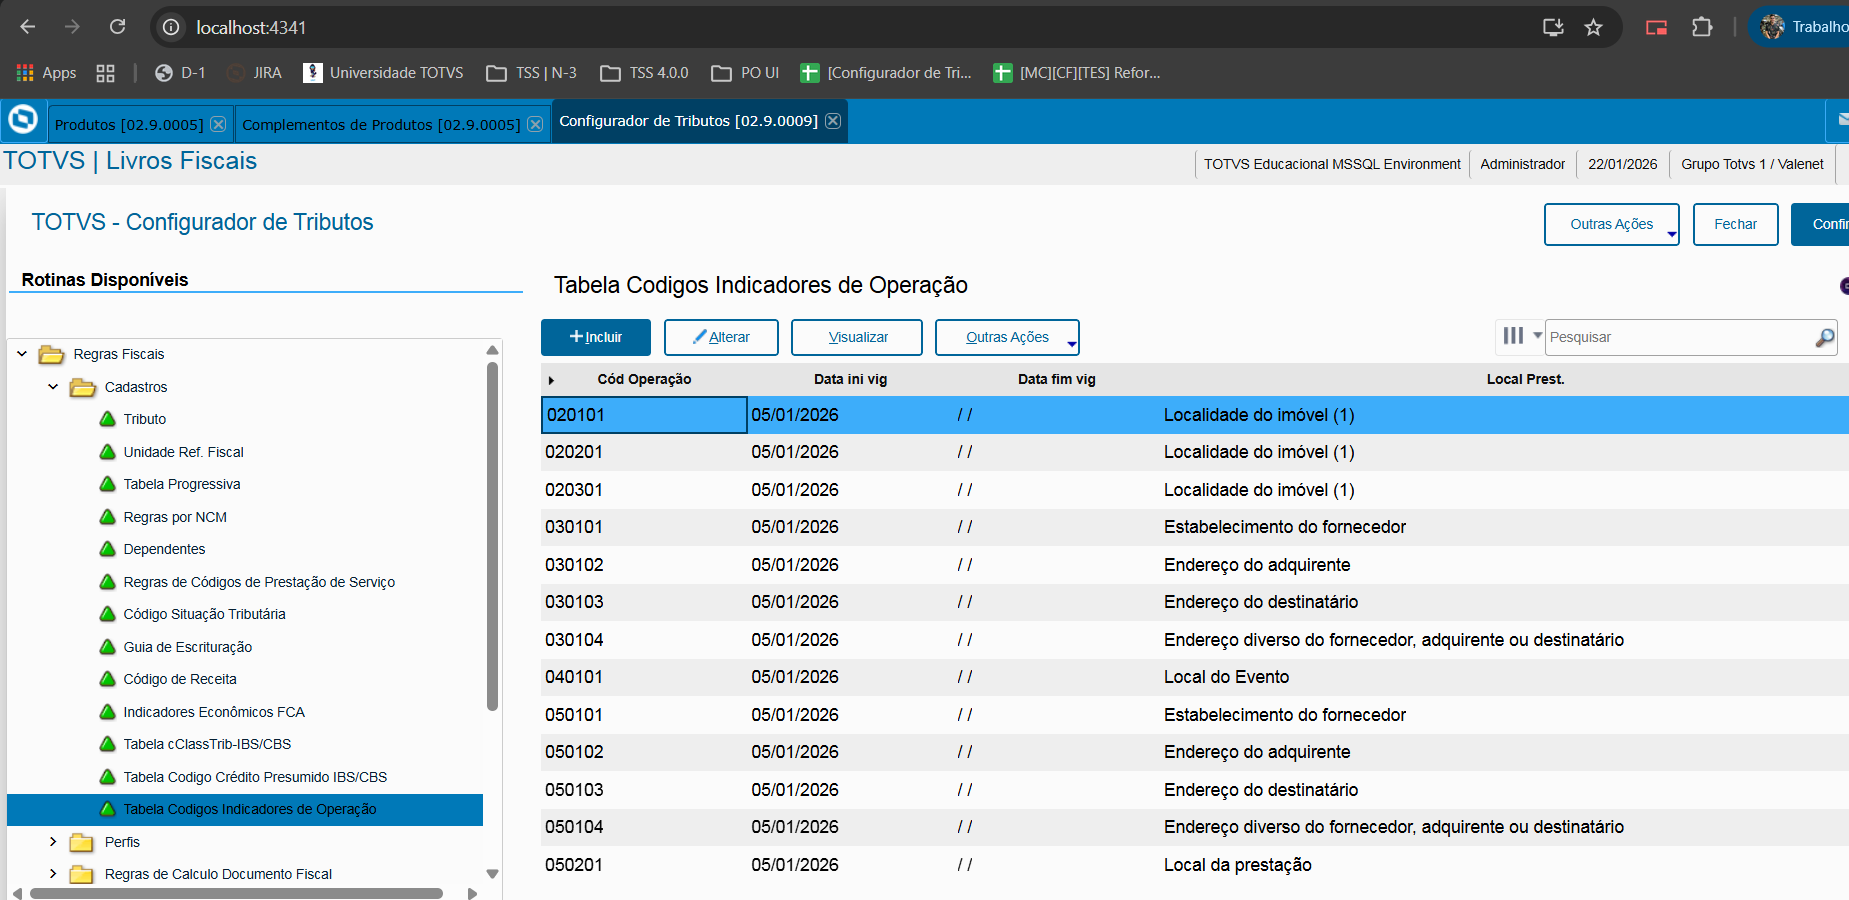Click the picture-in-picture icon in the toolbar
This screenshot has height=900, width=1849.
1655,27
